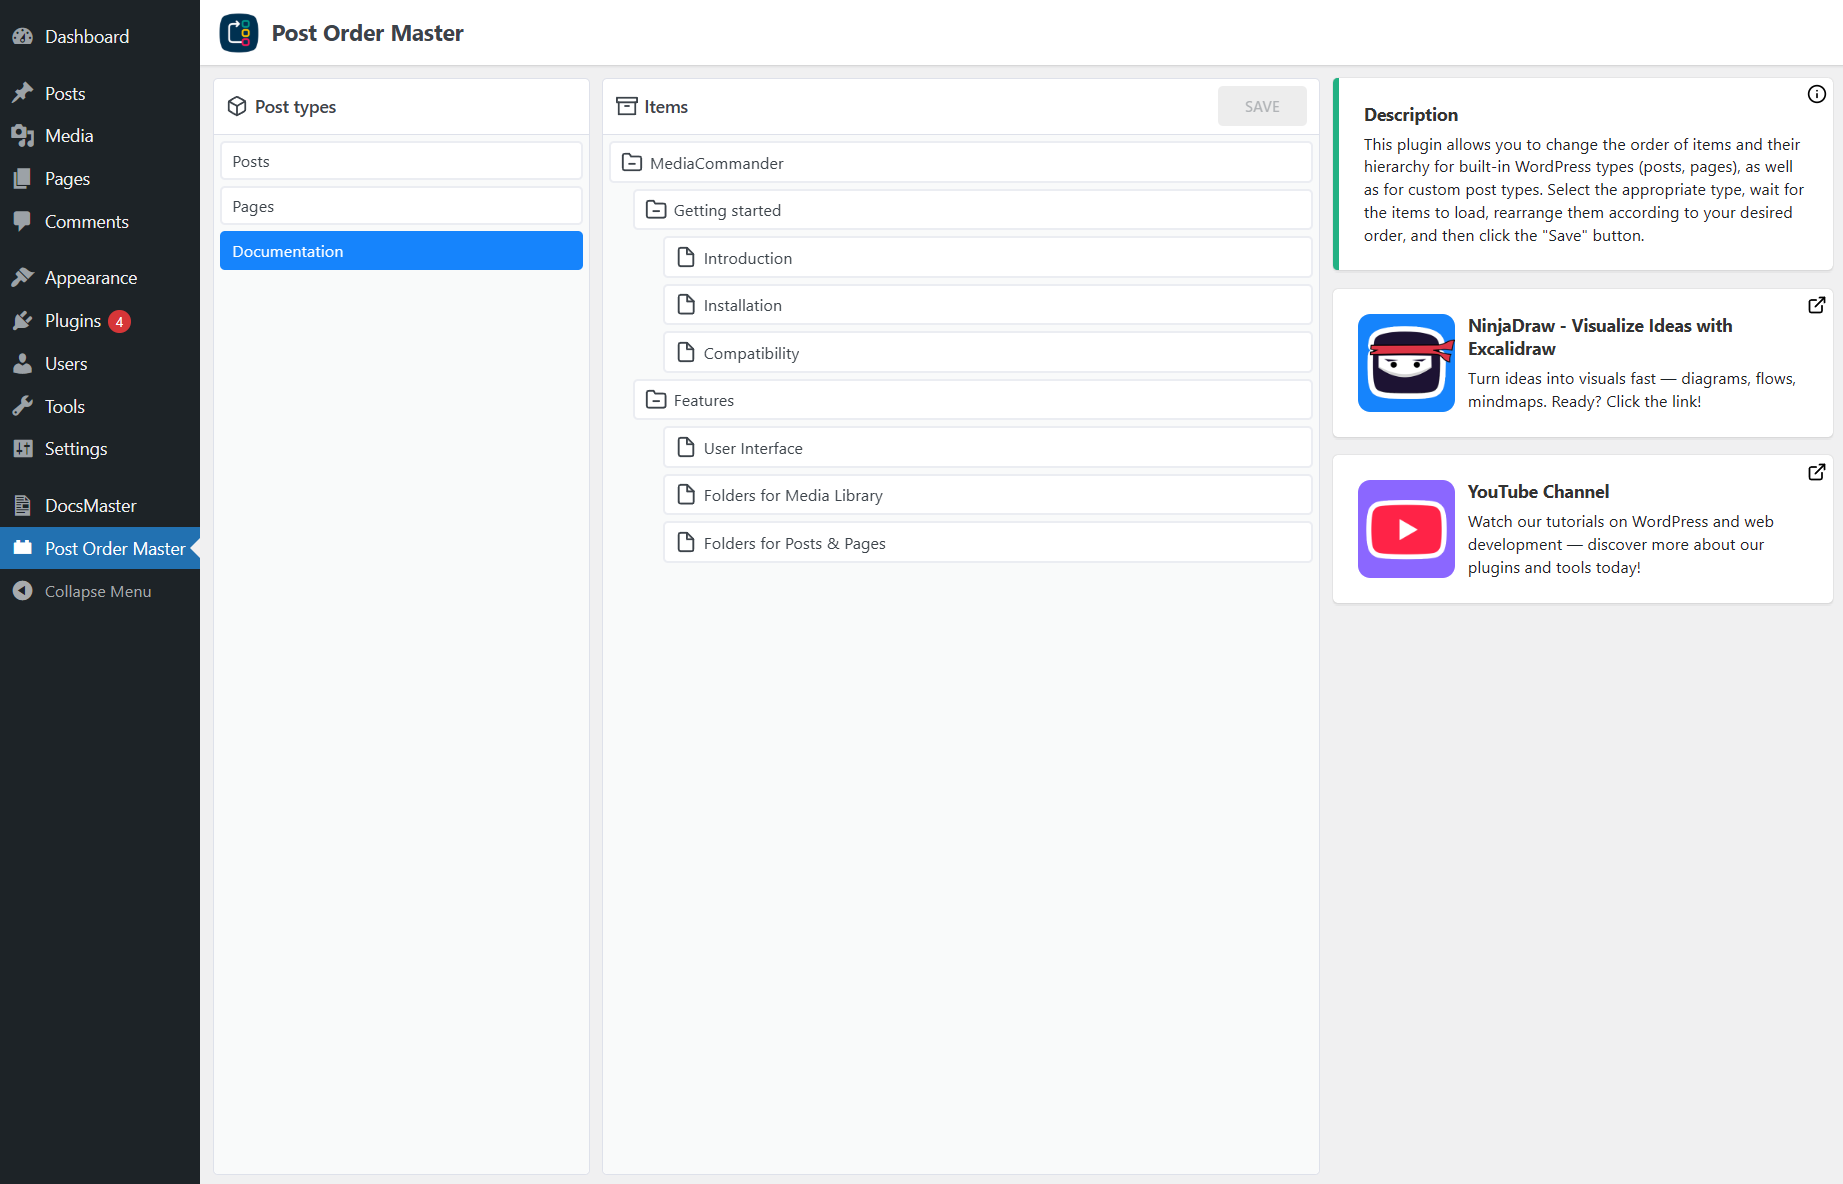
Task: Click the NinjaDraw ninja thumbnail
Action: pyautogui.click(x=1406, y=363)
